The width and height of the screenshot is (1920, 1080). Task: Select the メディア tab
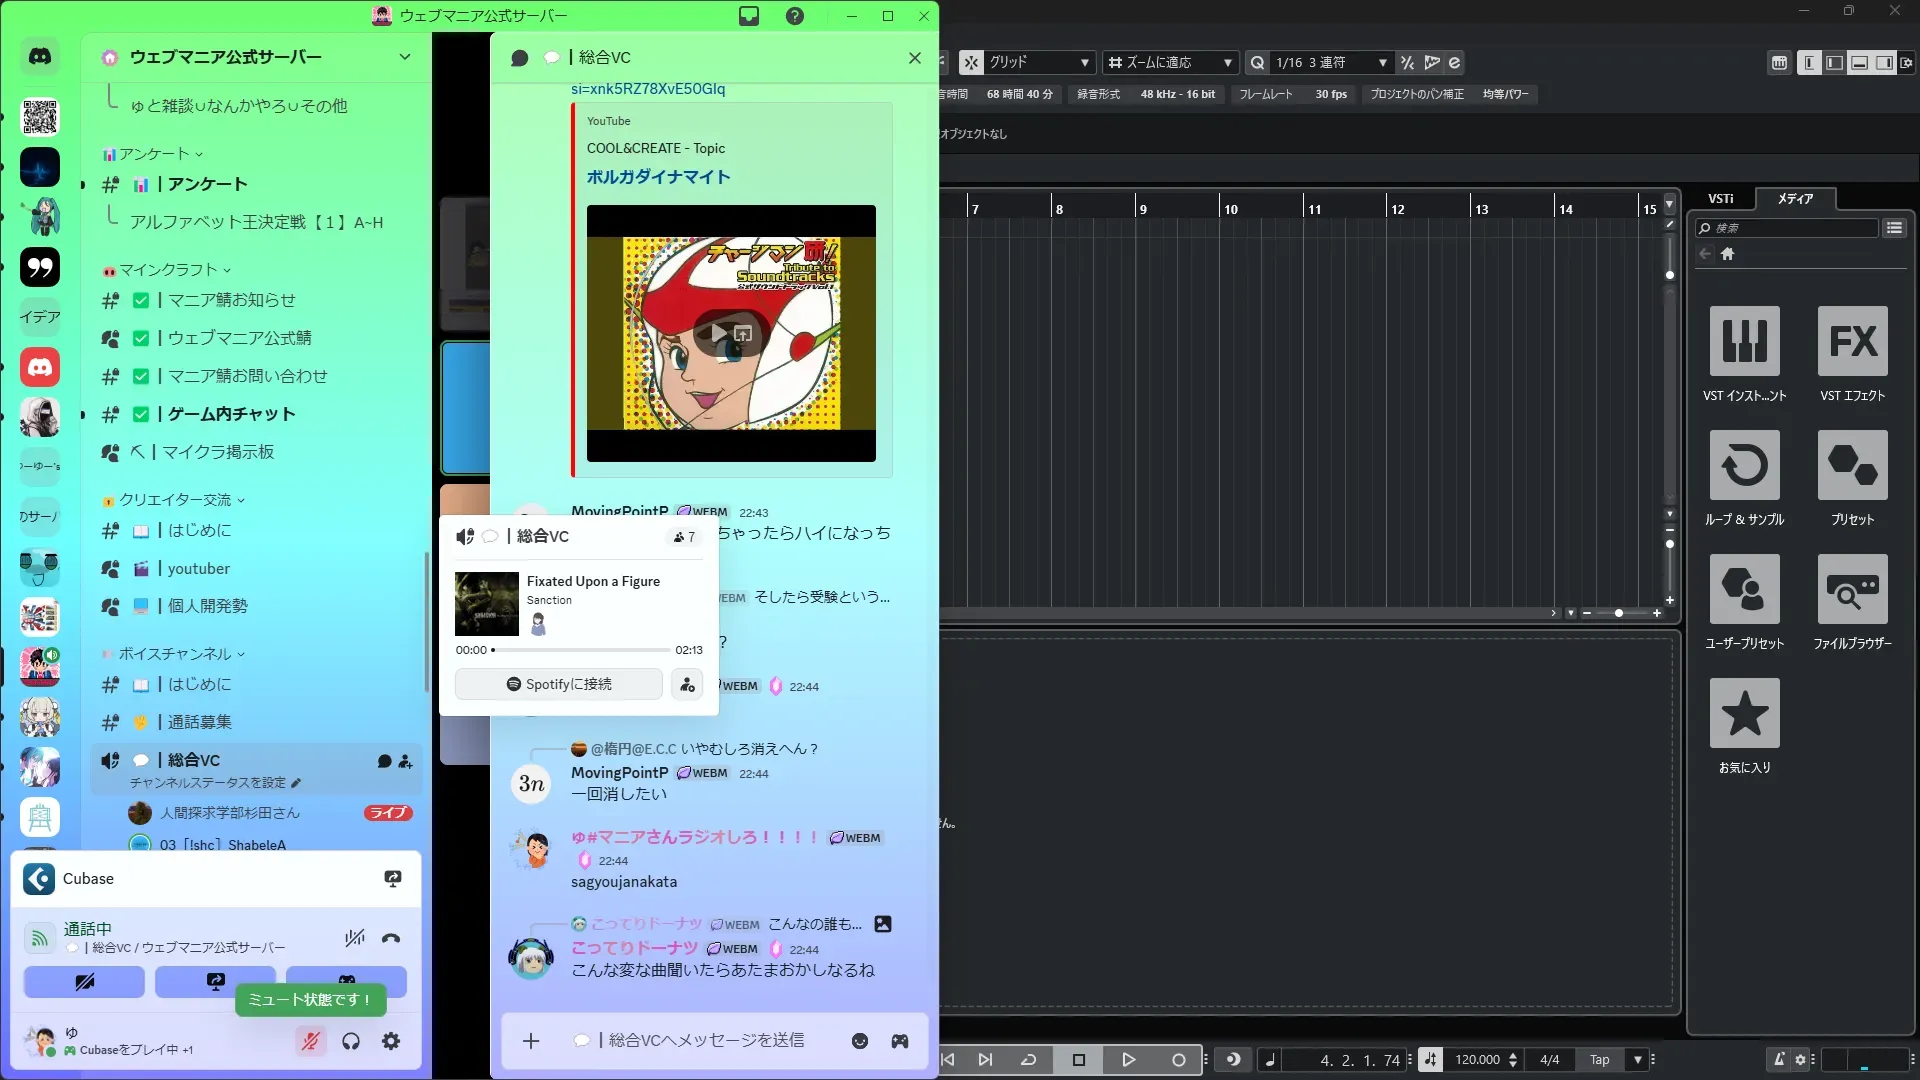point(1795,199)
